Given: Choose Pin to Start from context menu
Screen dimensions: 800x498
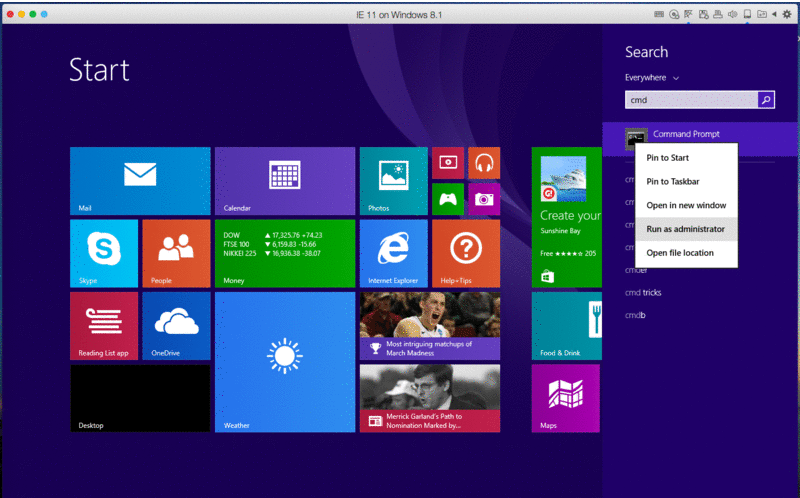Looking at the screenshot, I should 686,158.
